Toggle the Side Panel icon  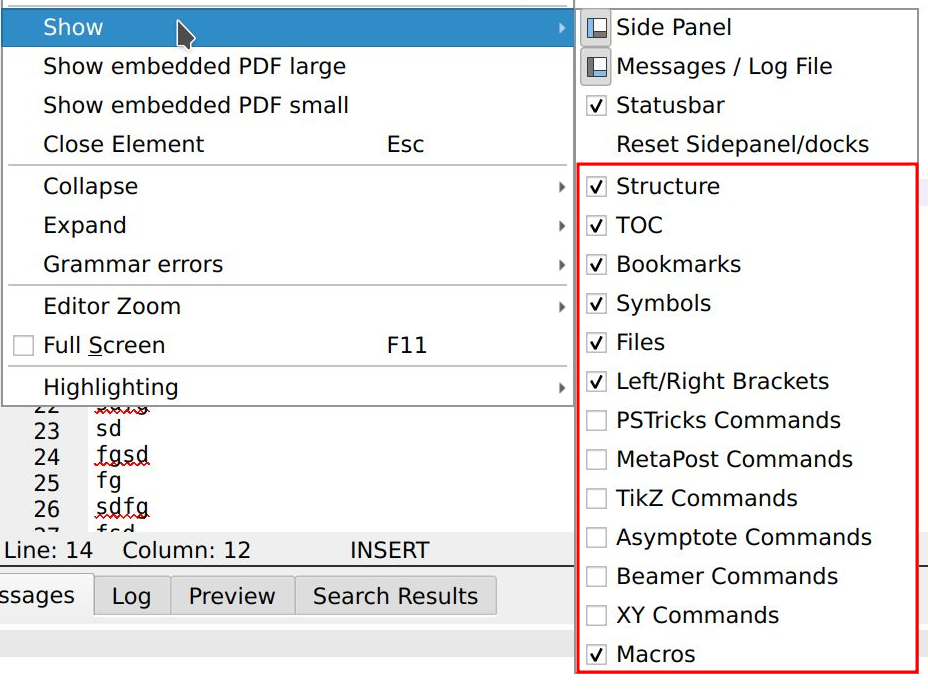tap(596, 28)
